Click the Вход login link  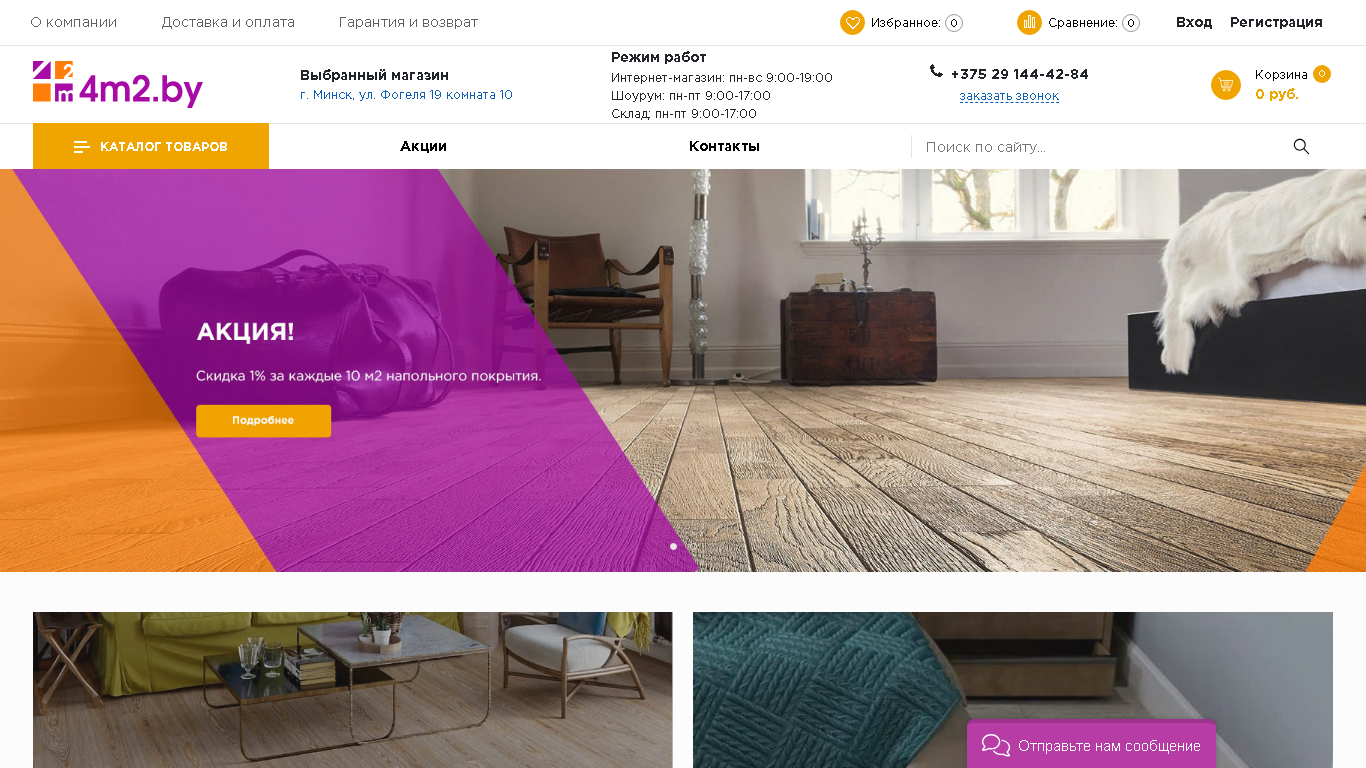1194,22
